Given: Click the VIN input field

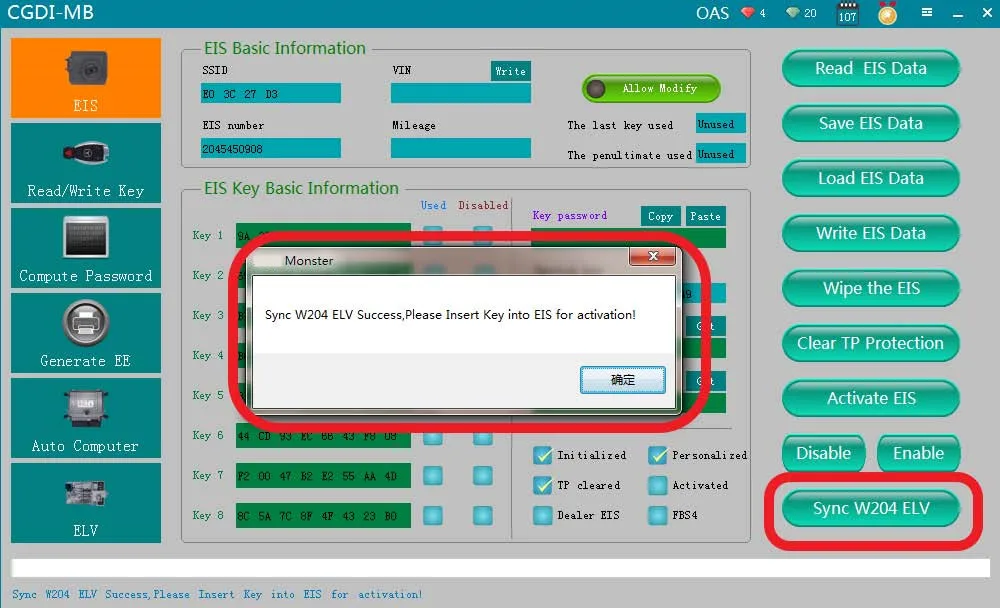Looking at the screenshot, I should pos(460,93).
